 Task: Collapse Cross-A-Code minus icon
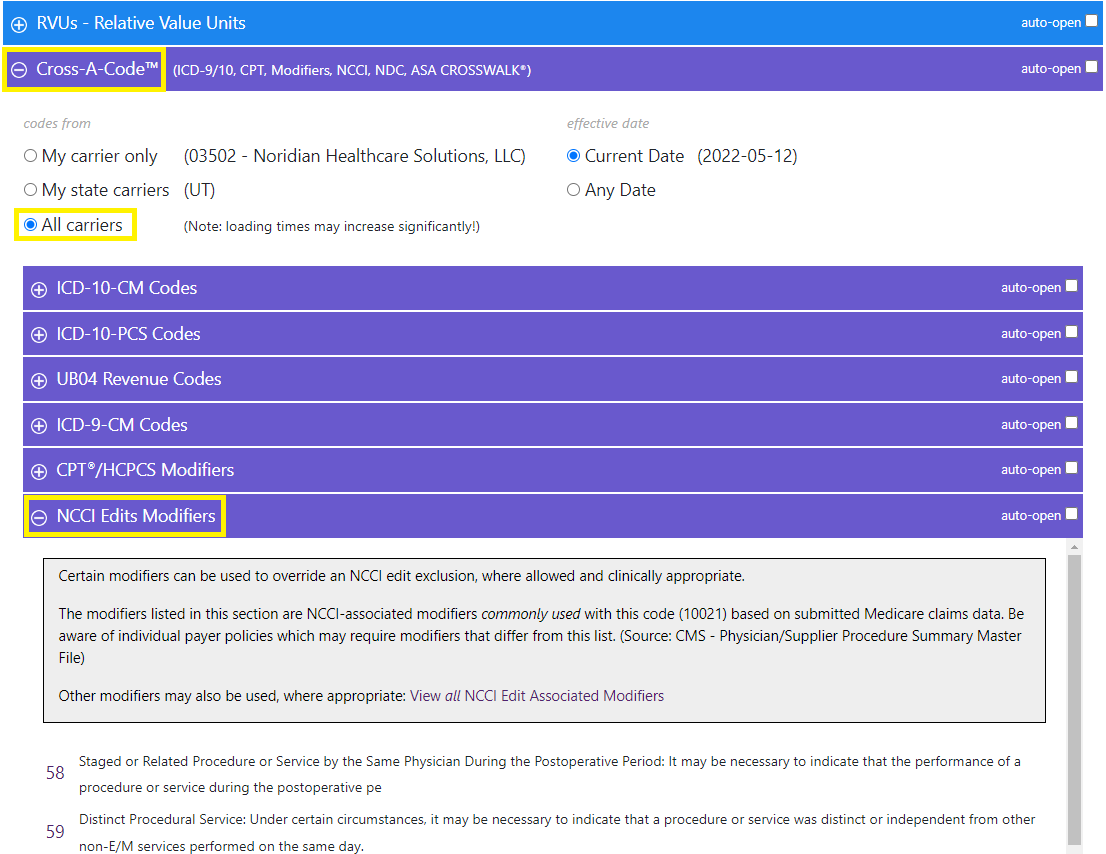pos(19,70)
